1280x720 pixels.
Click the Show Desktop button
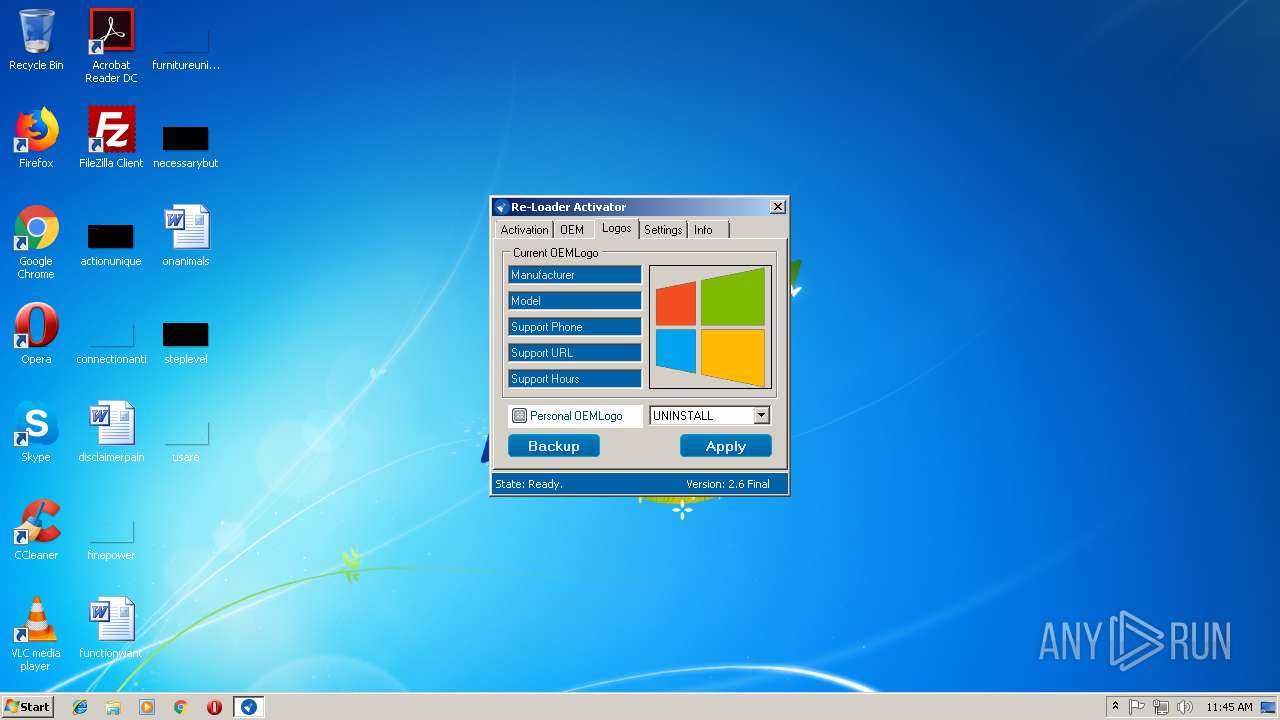pos(1269,707)
